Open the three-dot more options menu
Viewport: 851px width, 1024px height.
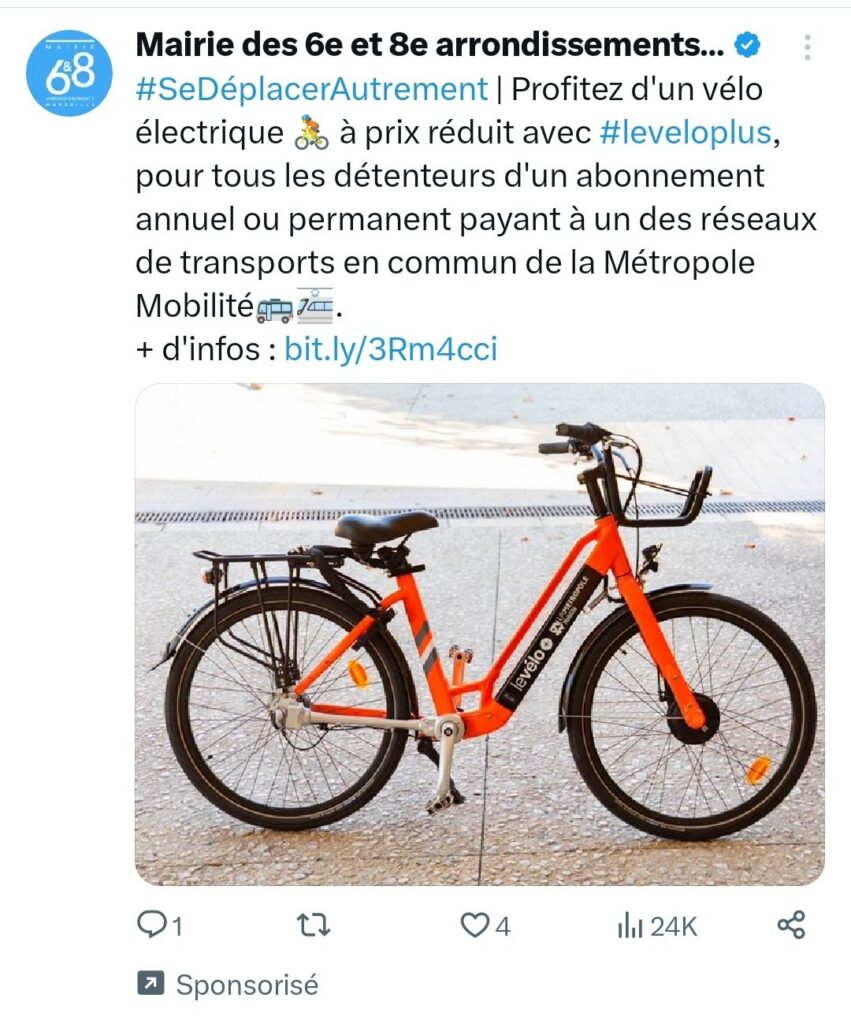click(x=808, y=47)
